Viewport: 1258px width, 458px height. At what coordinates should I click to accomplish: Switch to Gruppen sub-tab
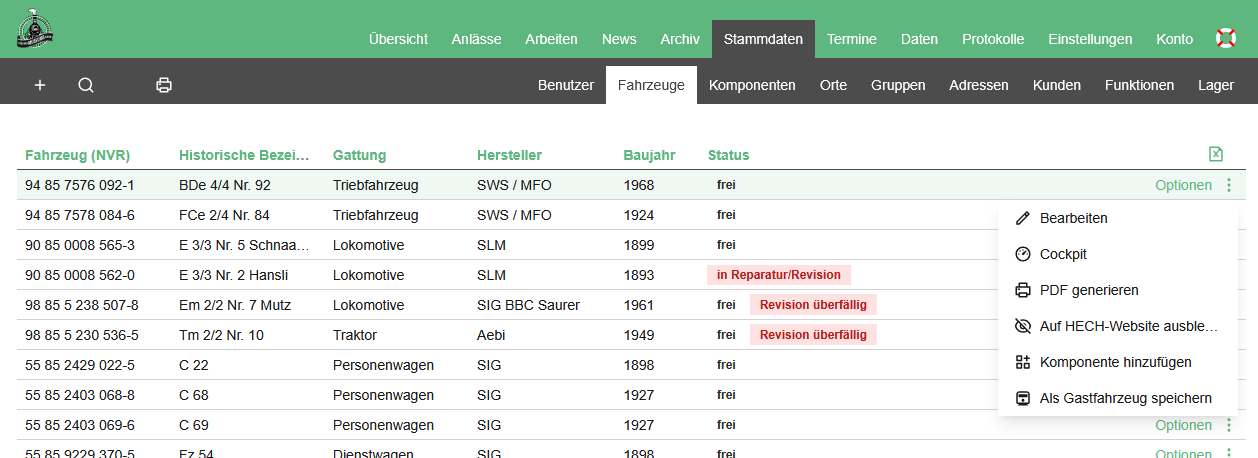click(898, 85)
